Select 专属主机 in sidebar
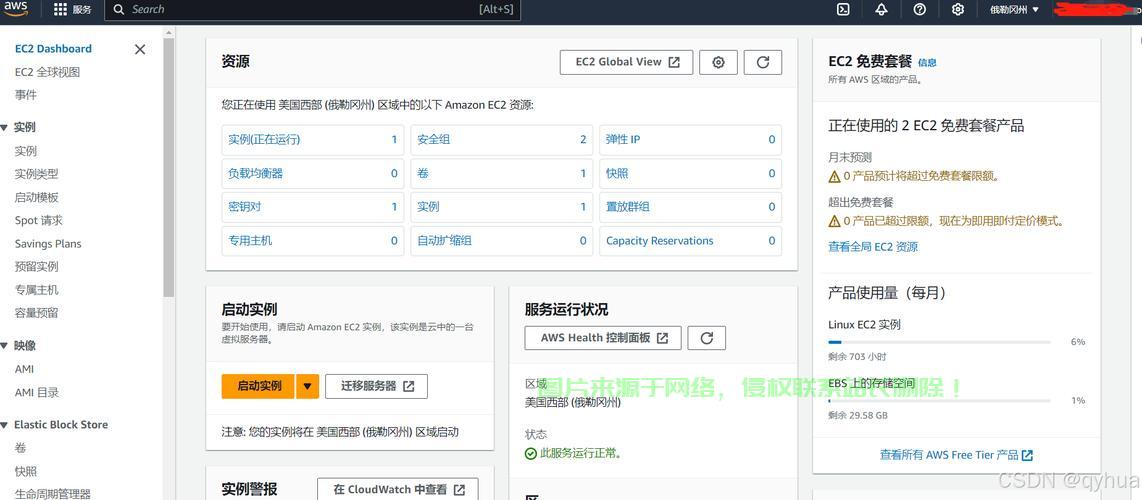 click(36, 290)
